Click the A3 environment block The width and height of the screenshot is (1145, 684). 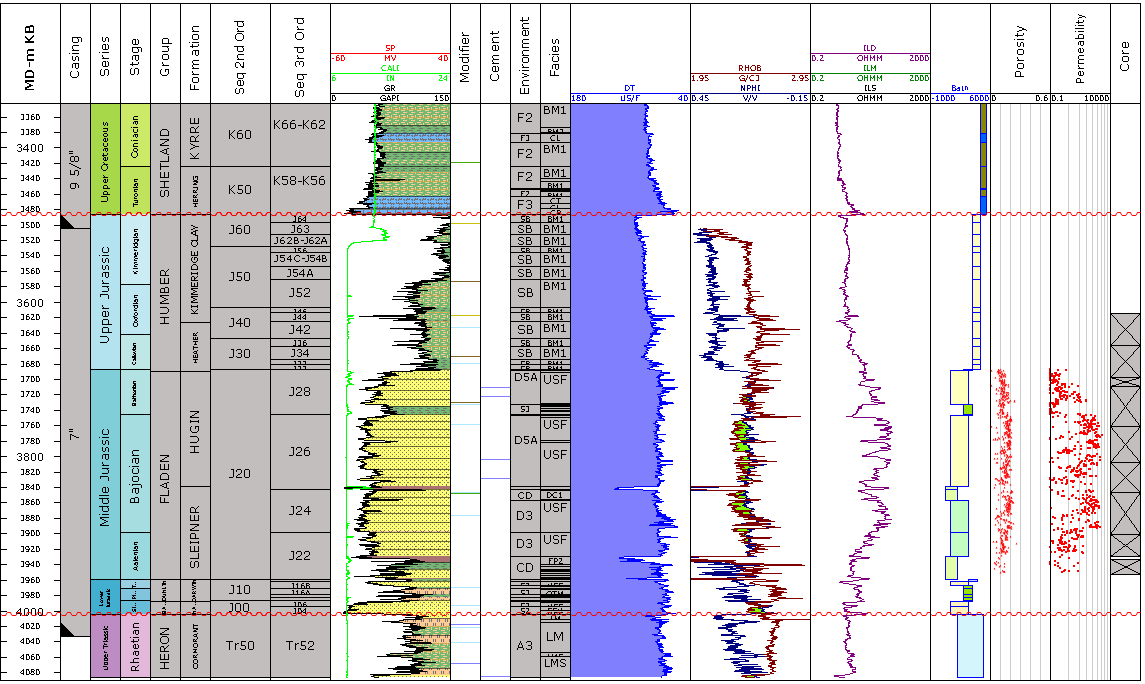[525, 646]
